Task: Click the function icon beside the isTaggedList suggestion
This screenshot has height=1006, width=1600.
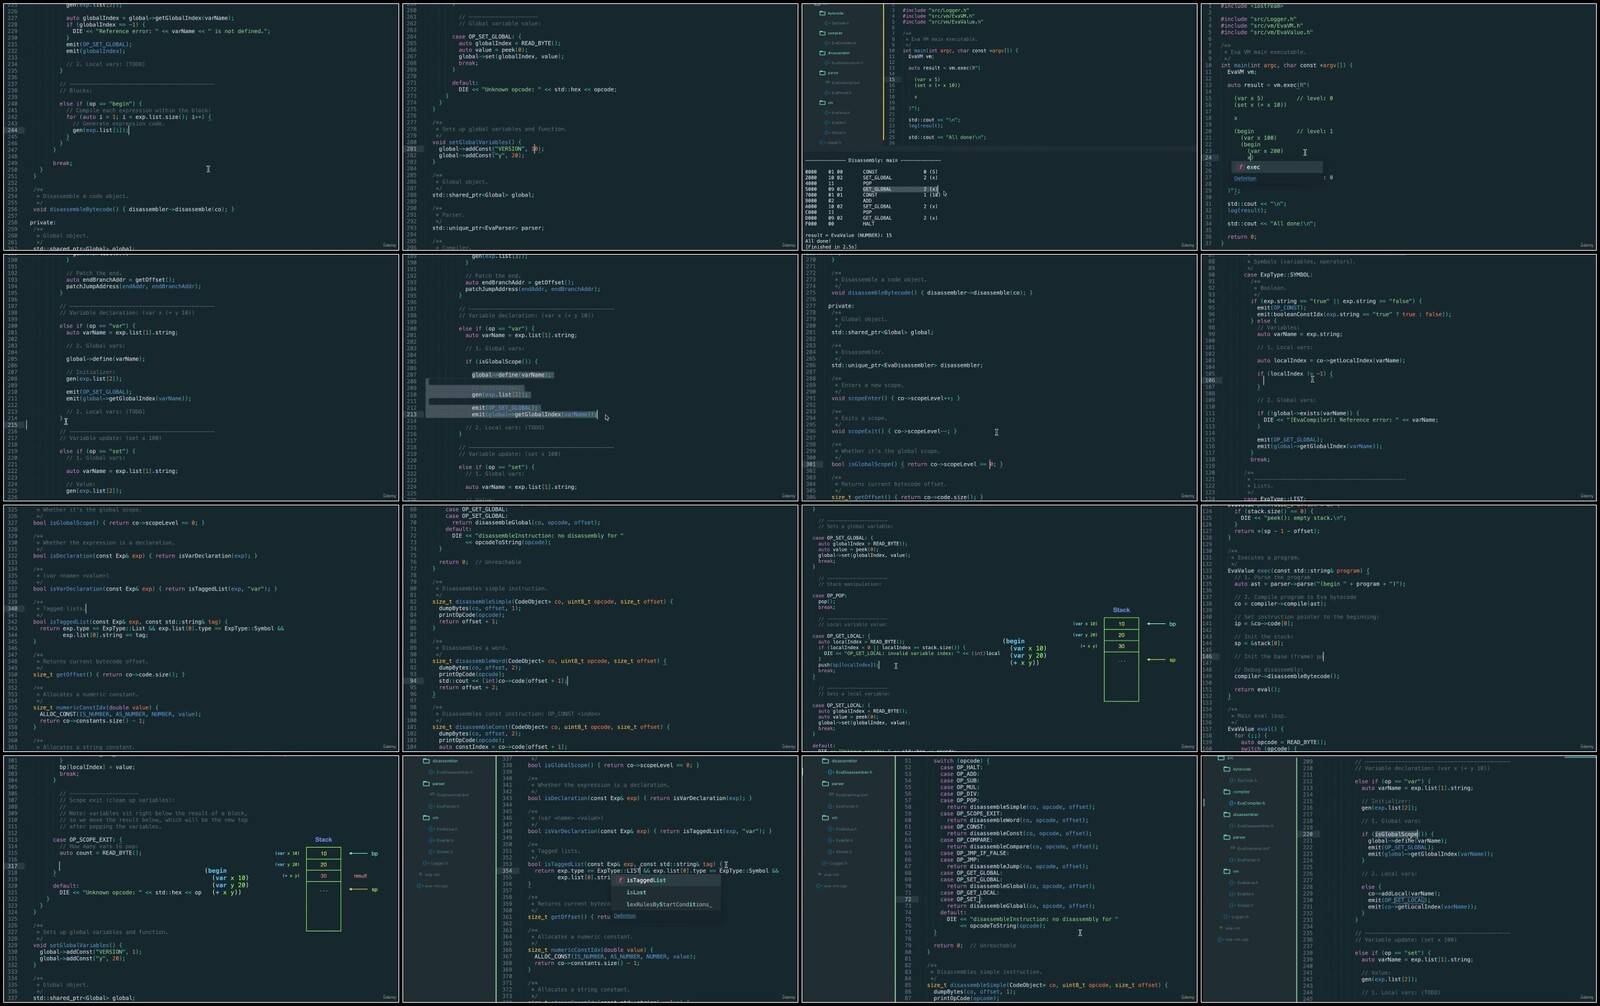Action: click(620, 880)
